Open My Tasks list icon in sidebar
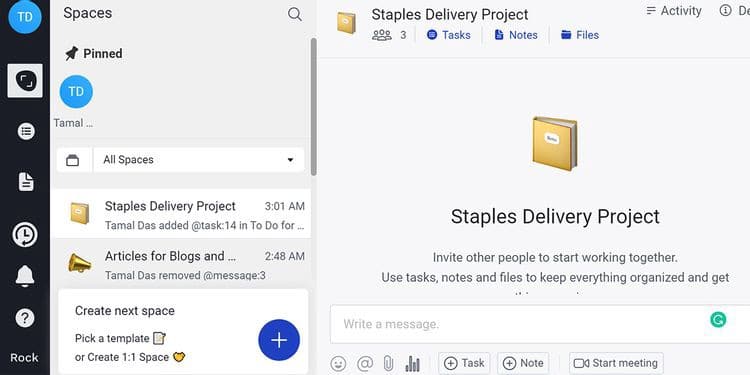This screenshot has height=375, width=750. (x=26, y=131)
